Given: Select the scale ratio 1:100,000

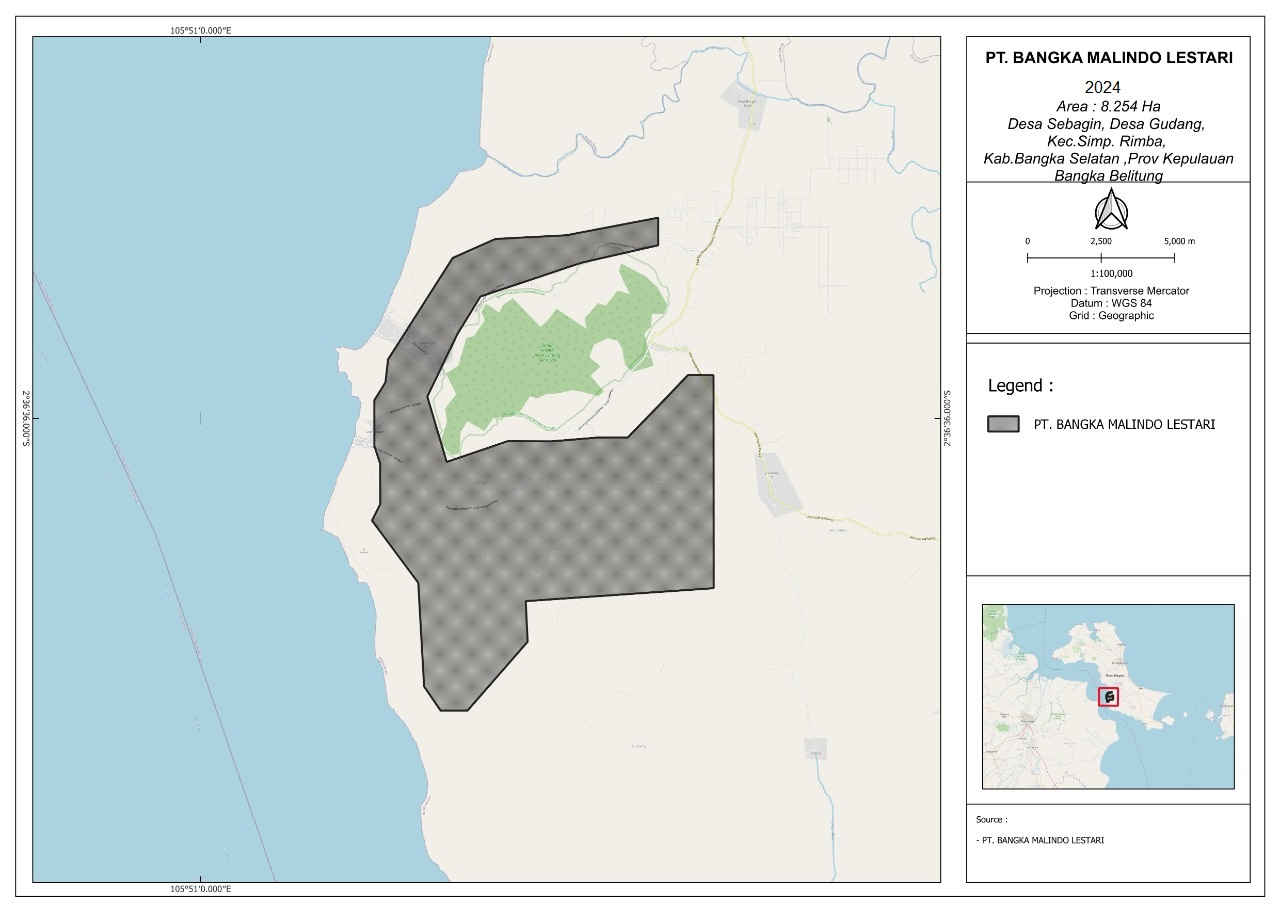Looking at the screenshot, I should coord(1111,273).
